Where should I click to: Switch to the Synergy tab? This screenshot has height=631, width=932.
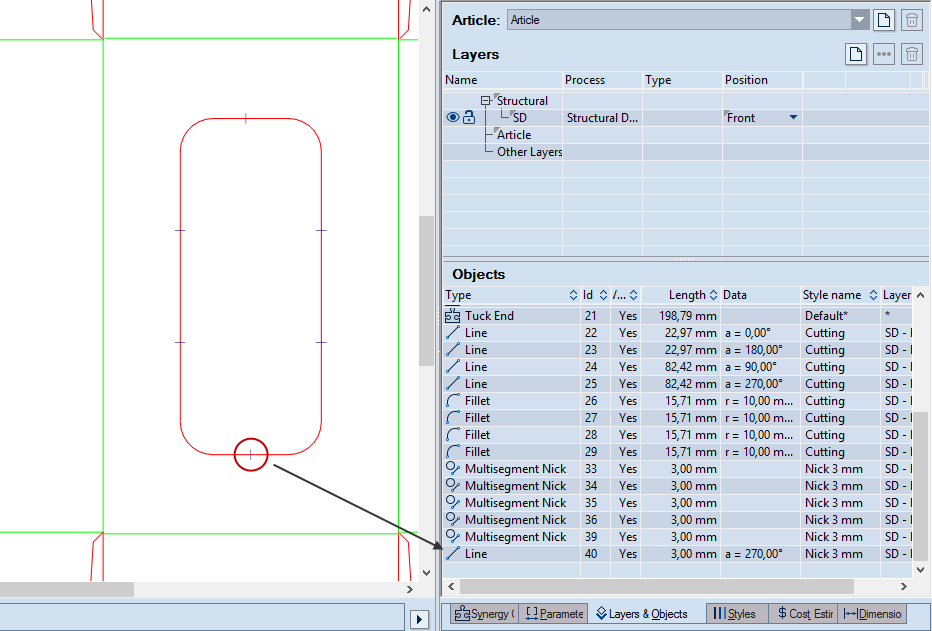483,614
